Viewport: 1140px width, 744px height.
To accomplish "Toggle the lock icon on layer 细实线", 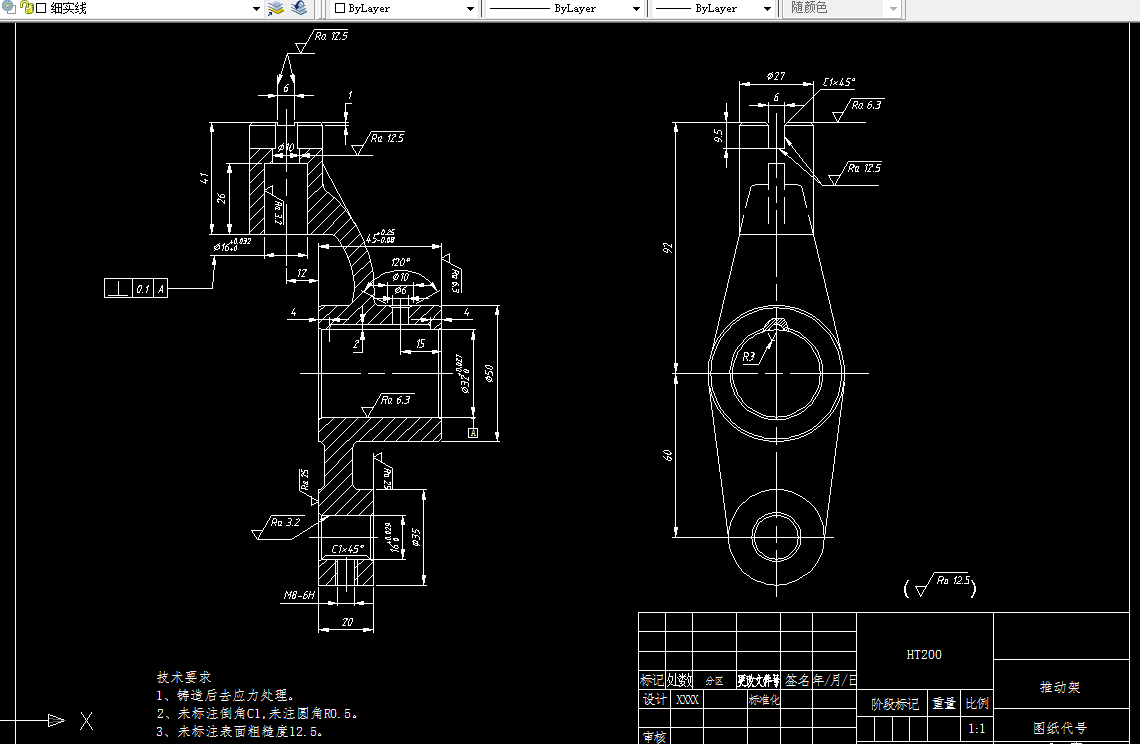I will (x=28, y=8).
